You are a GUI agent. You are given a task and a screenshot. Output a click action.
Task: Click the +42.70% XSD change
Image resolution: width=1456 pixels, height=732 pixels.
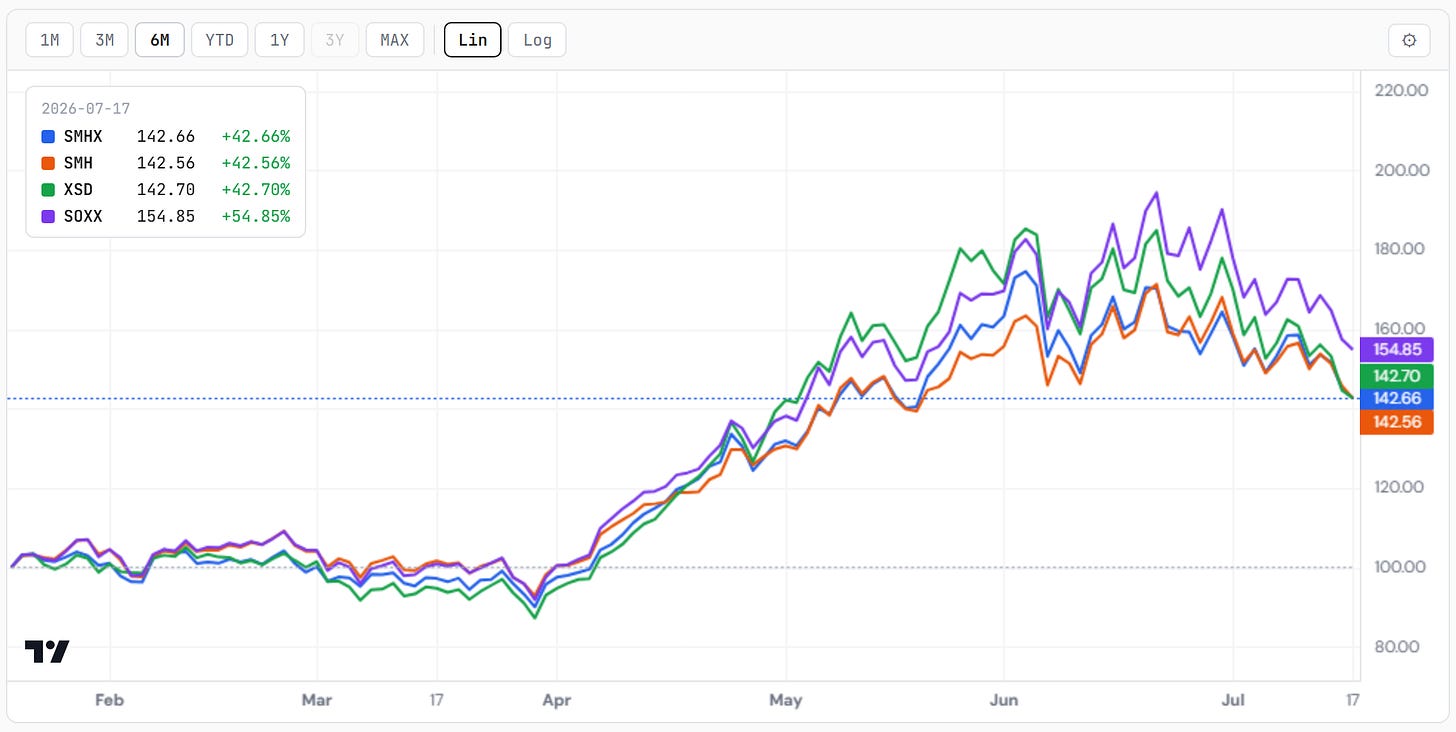pyautogui.click(x=256, y=190)
